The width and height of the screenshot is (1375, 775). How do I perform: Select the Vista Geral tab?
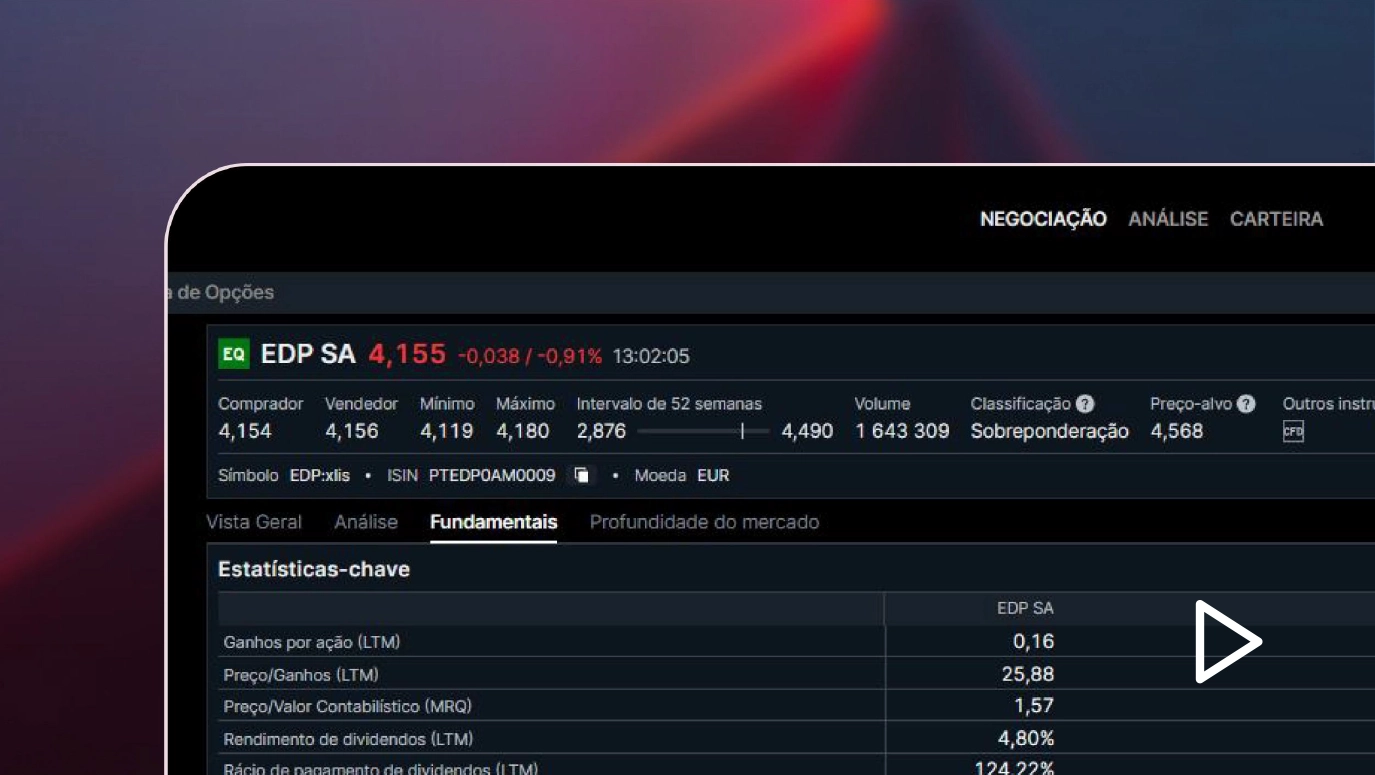pyautogui.click(x=254, y=522)
